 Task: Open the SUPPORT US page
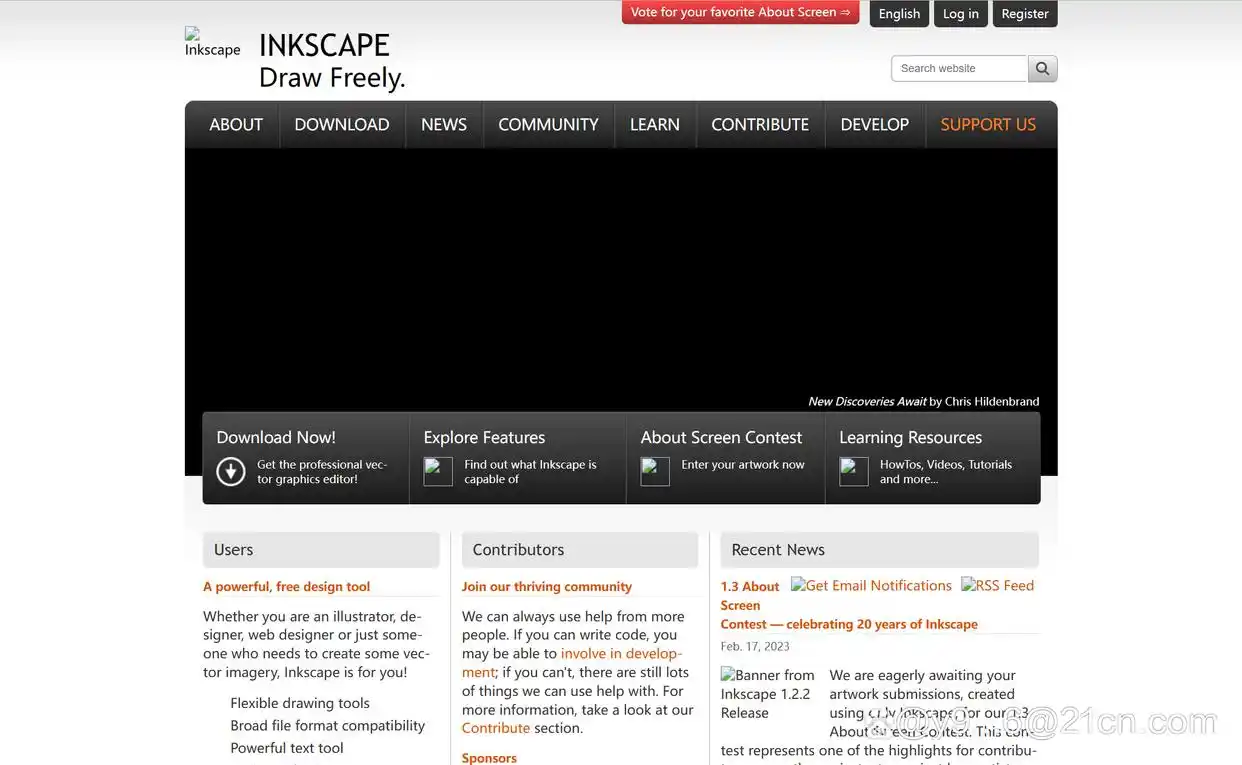point(988,125)
